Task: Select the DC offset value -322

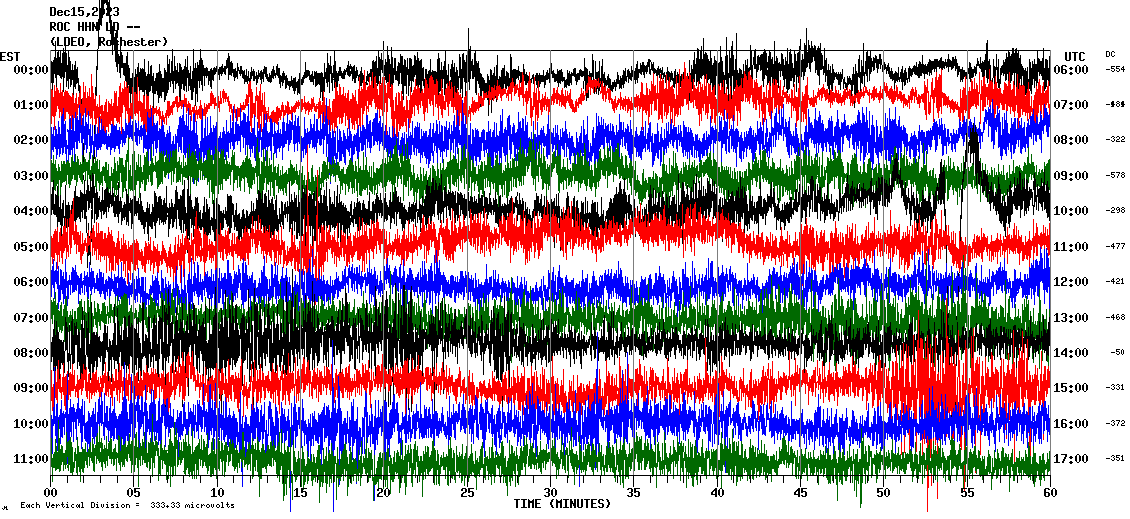Action: click(1116, 140)
